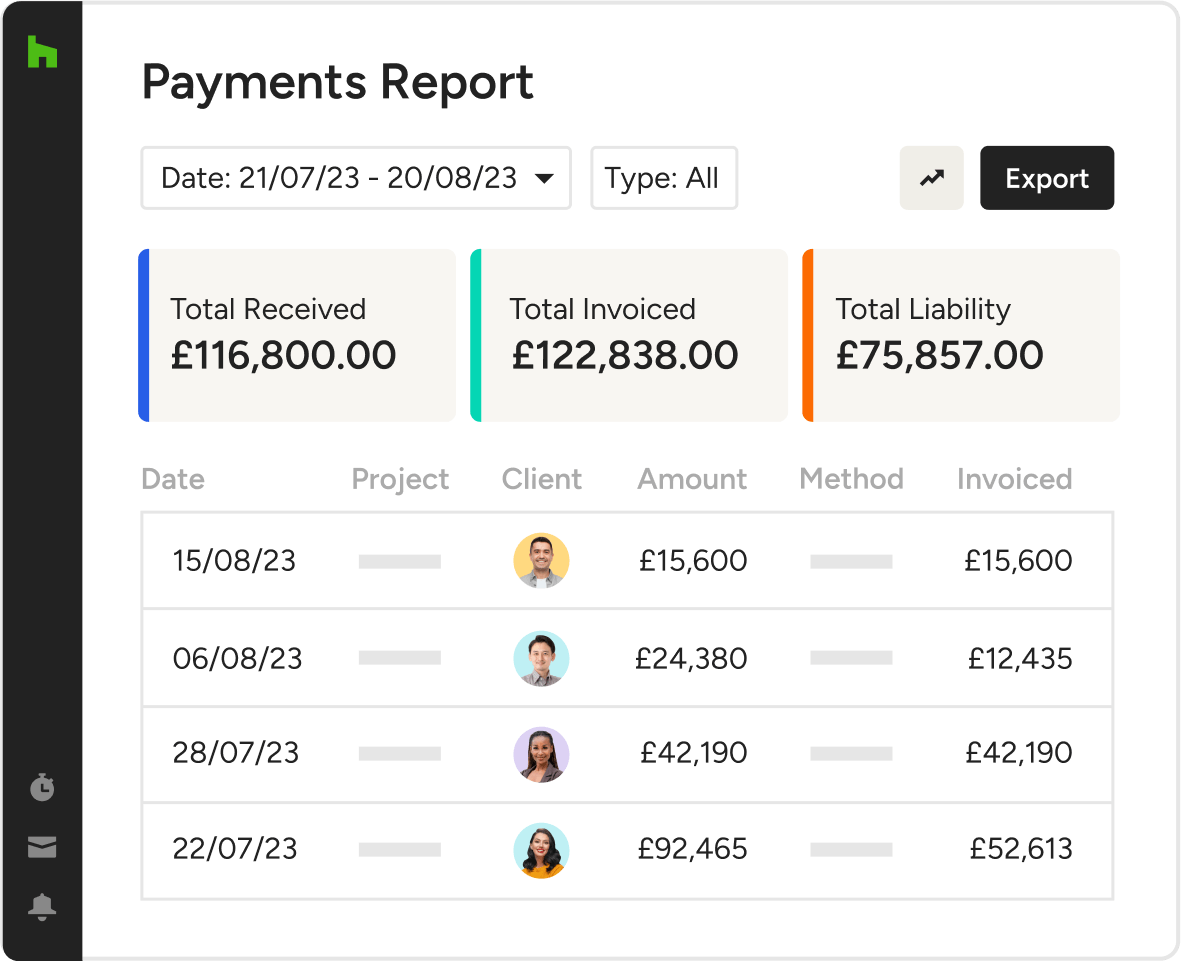The width and height of the screenshot is (1183, 961).
Task: Sort by the Date column header
Action: click(x=173, y=479)
